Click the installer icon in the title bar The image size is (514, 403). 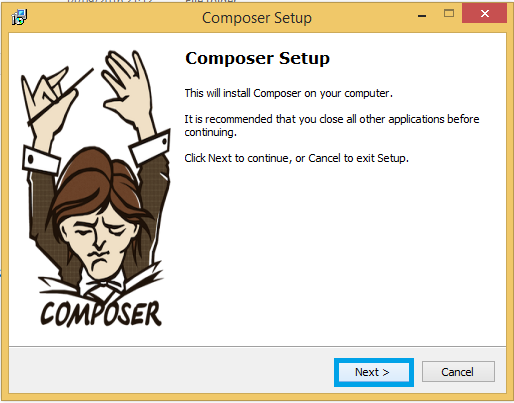click(19, 17)
